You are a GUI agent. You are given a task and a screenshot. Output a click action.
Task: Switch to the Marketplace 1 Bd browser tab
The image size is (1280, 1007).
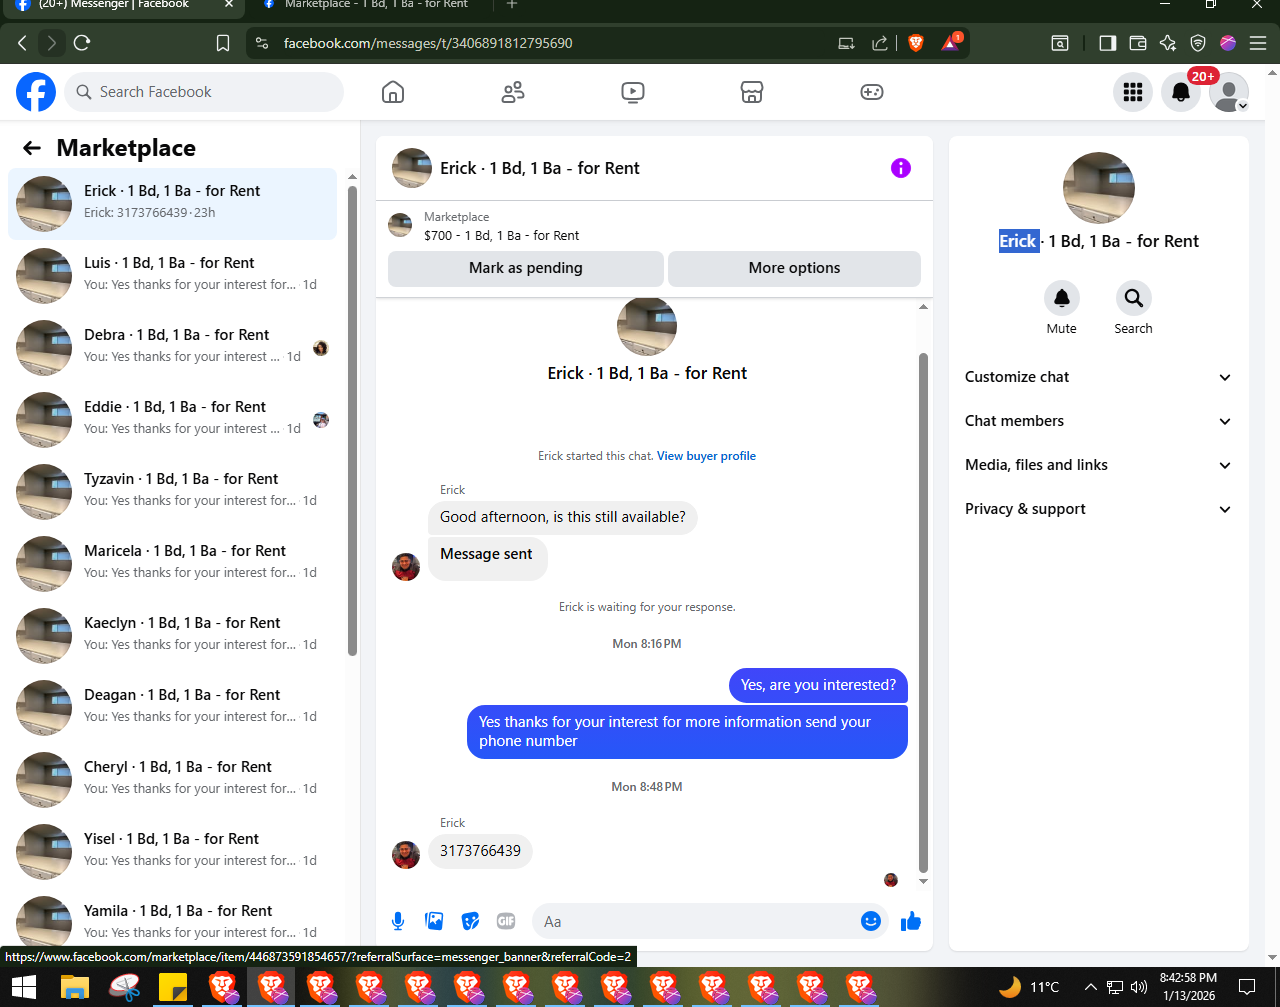375,5
